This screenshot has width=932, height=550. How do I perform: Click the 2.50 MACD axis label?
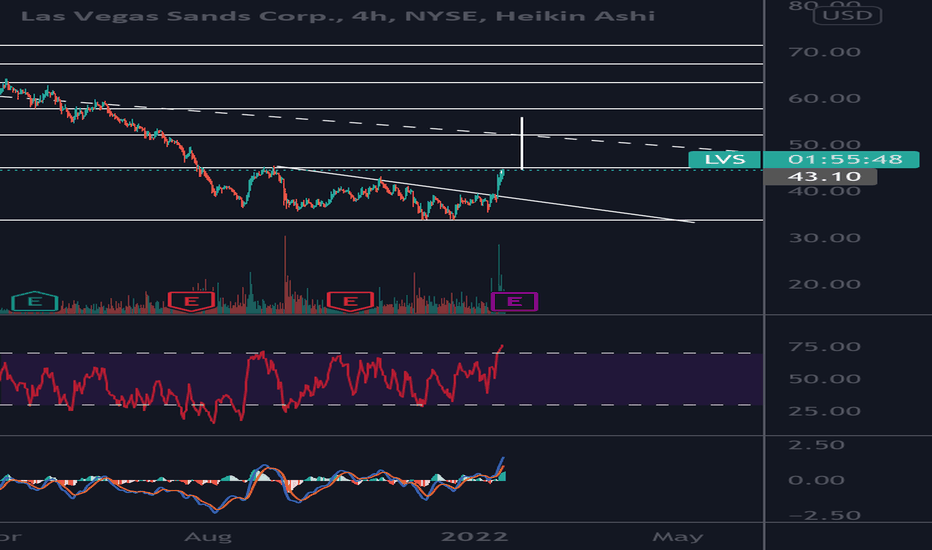tap(816, 445)
